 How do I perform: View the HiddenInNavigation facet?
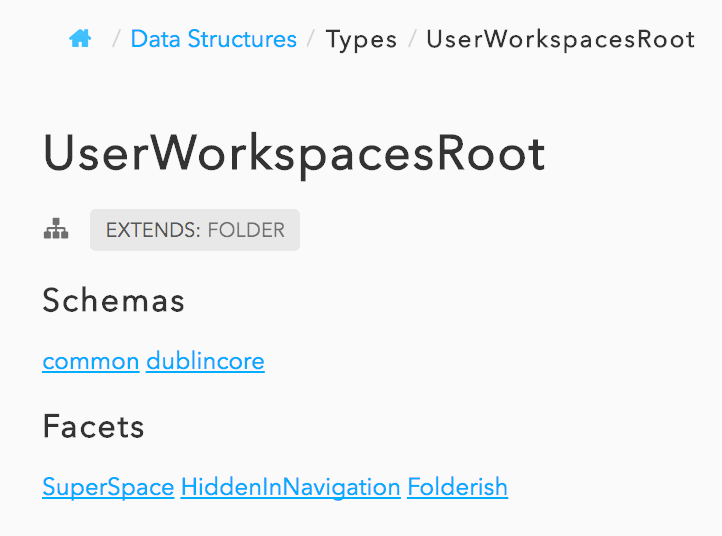[x=290, y=487]
